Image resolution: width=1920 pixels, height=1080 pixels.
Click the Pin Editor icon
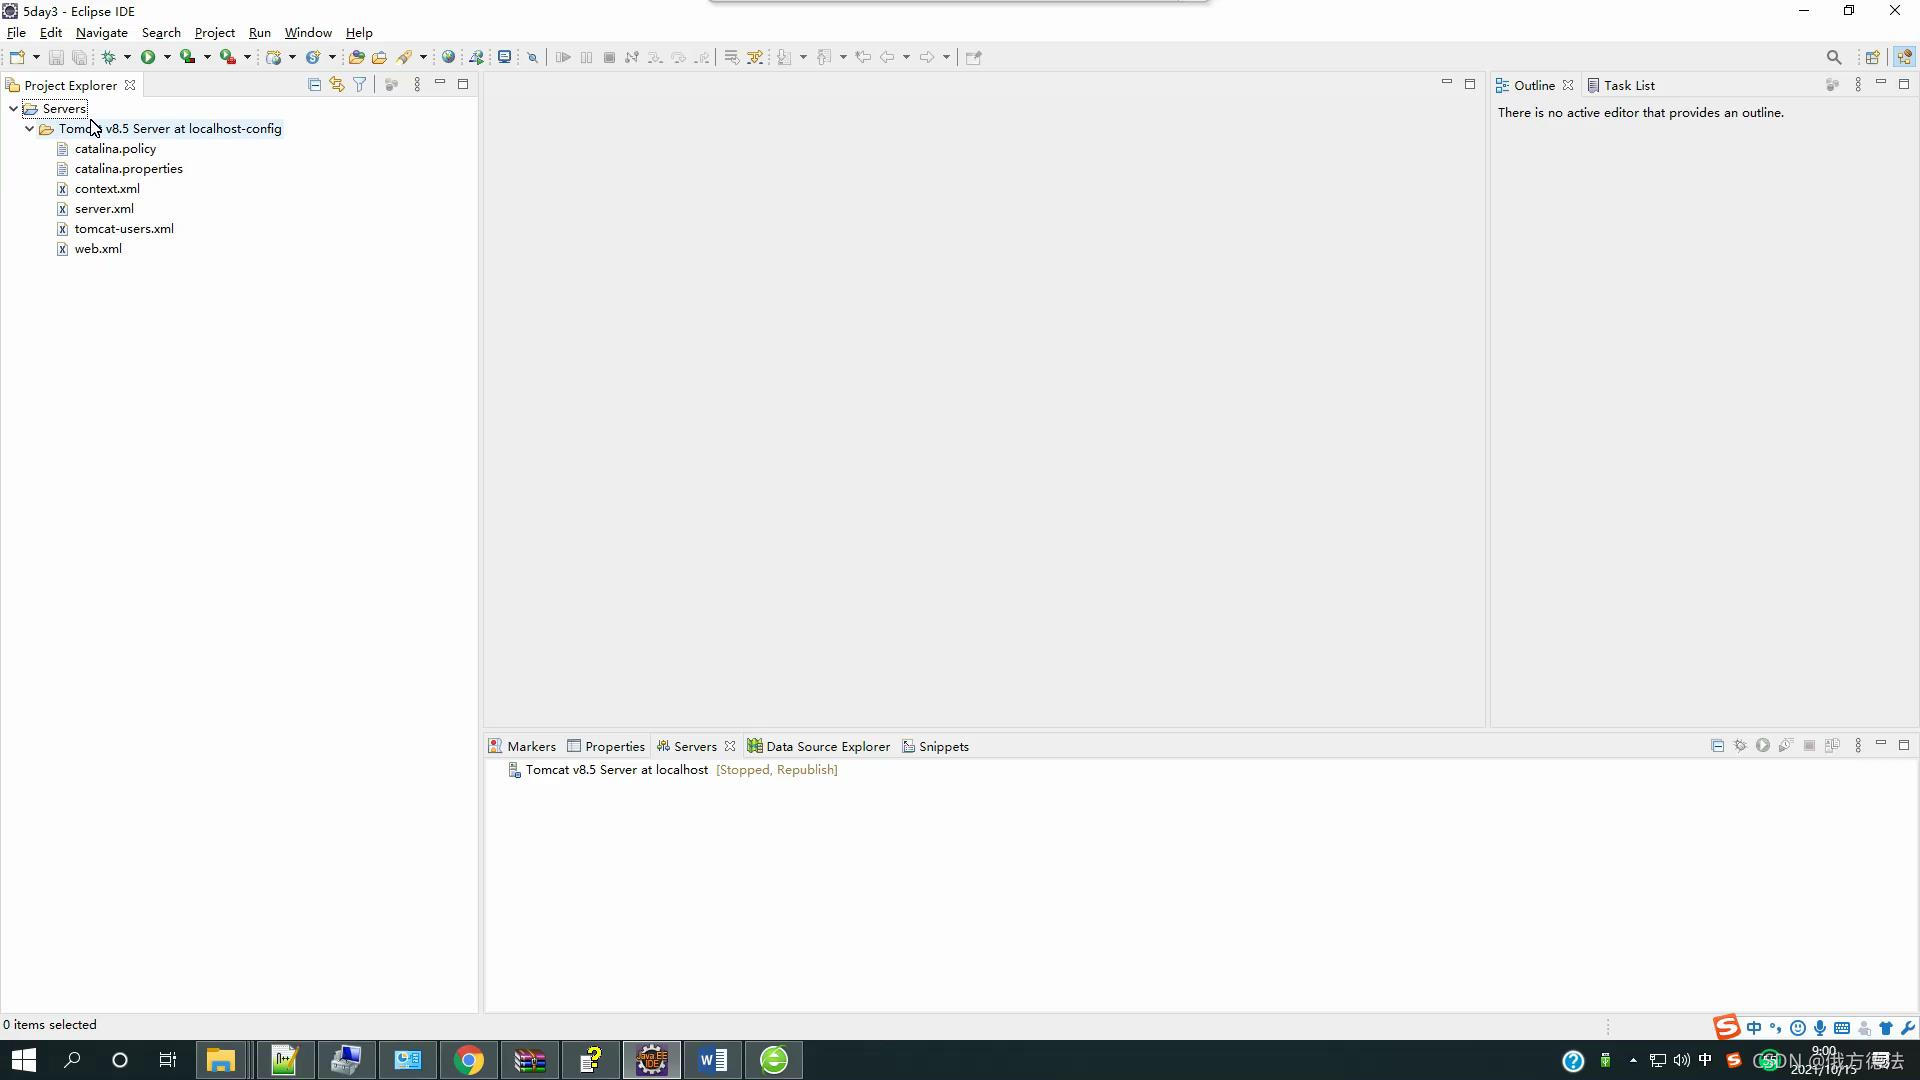coord(974,57)
